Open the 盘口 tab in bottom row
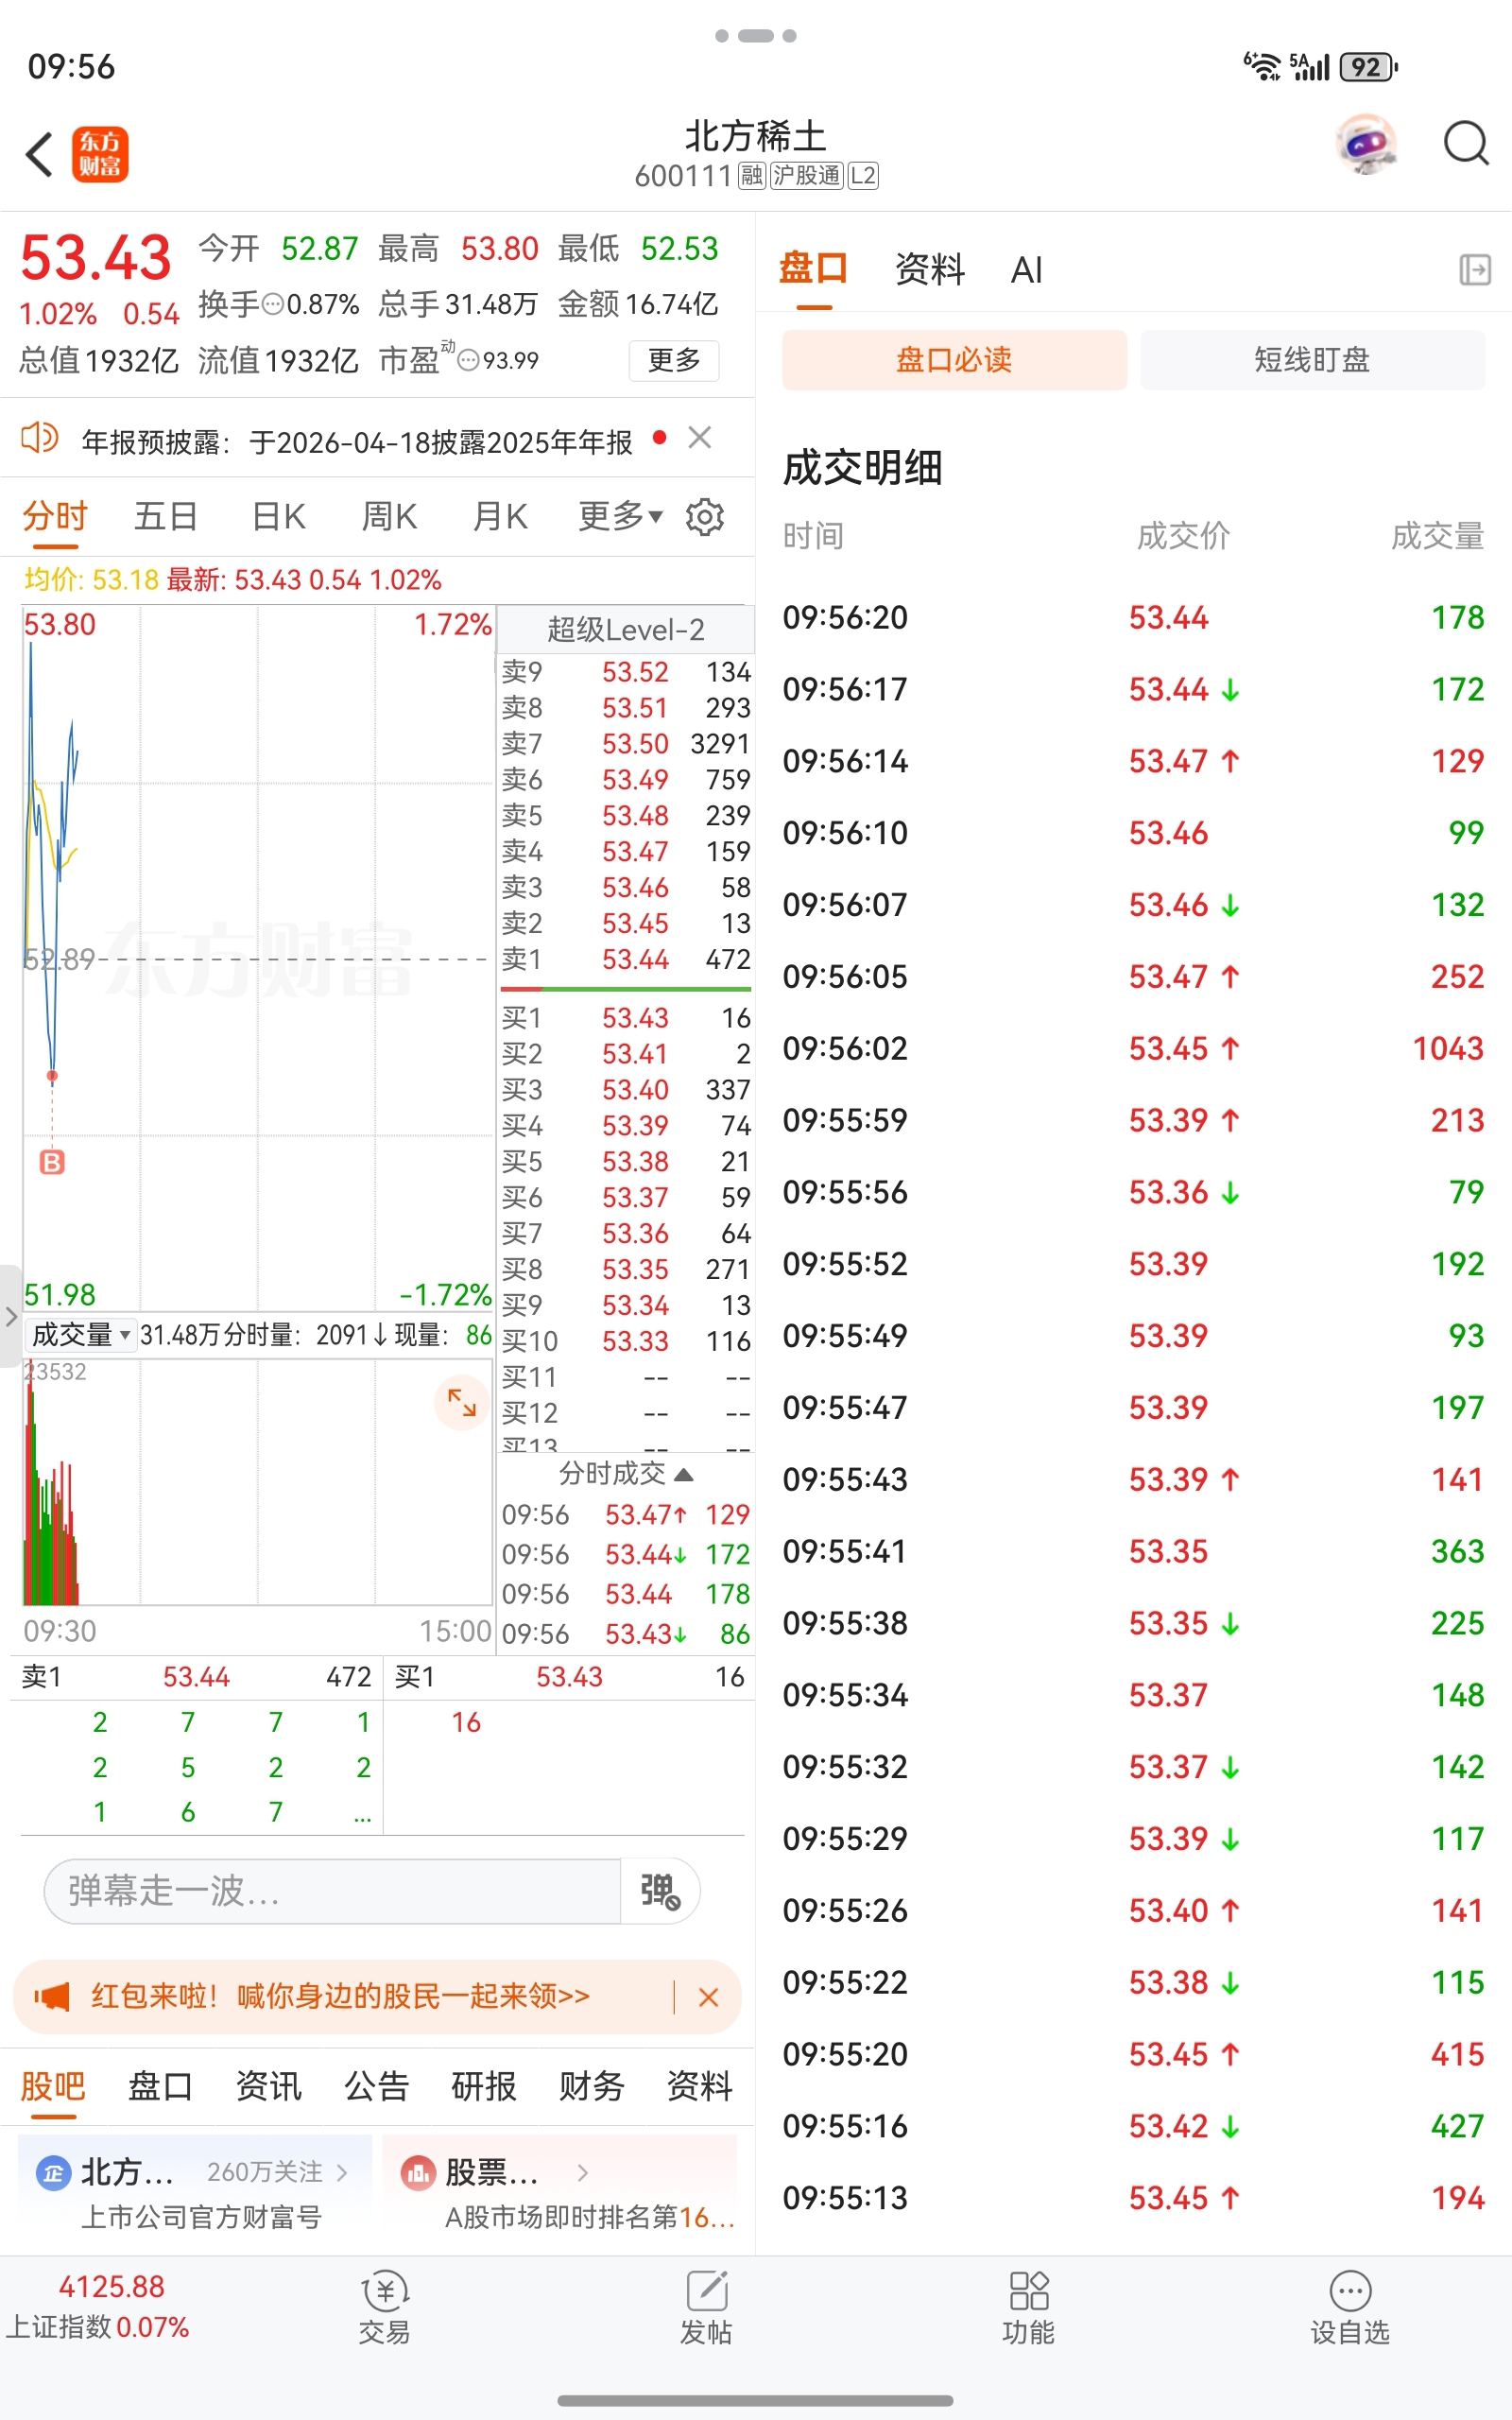Screen dimensions: 1512x2420 (160, 2087)
